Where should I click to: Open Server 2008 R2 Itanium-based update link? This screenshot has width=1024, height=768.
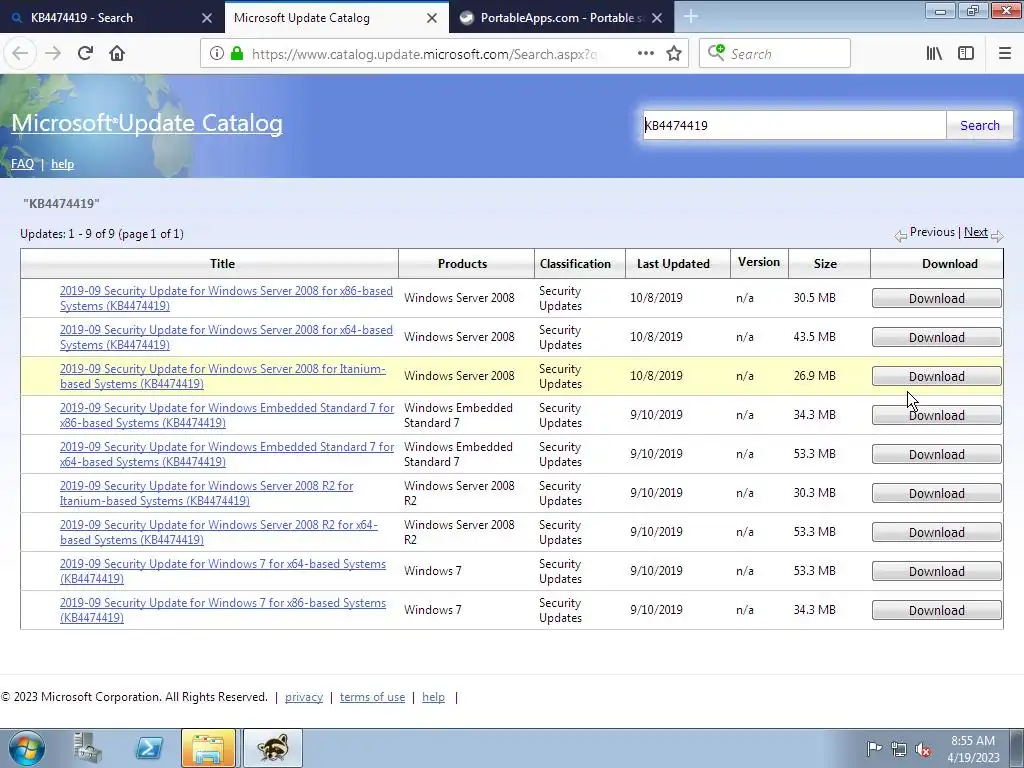click(206, 493)
